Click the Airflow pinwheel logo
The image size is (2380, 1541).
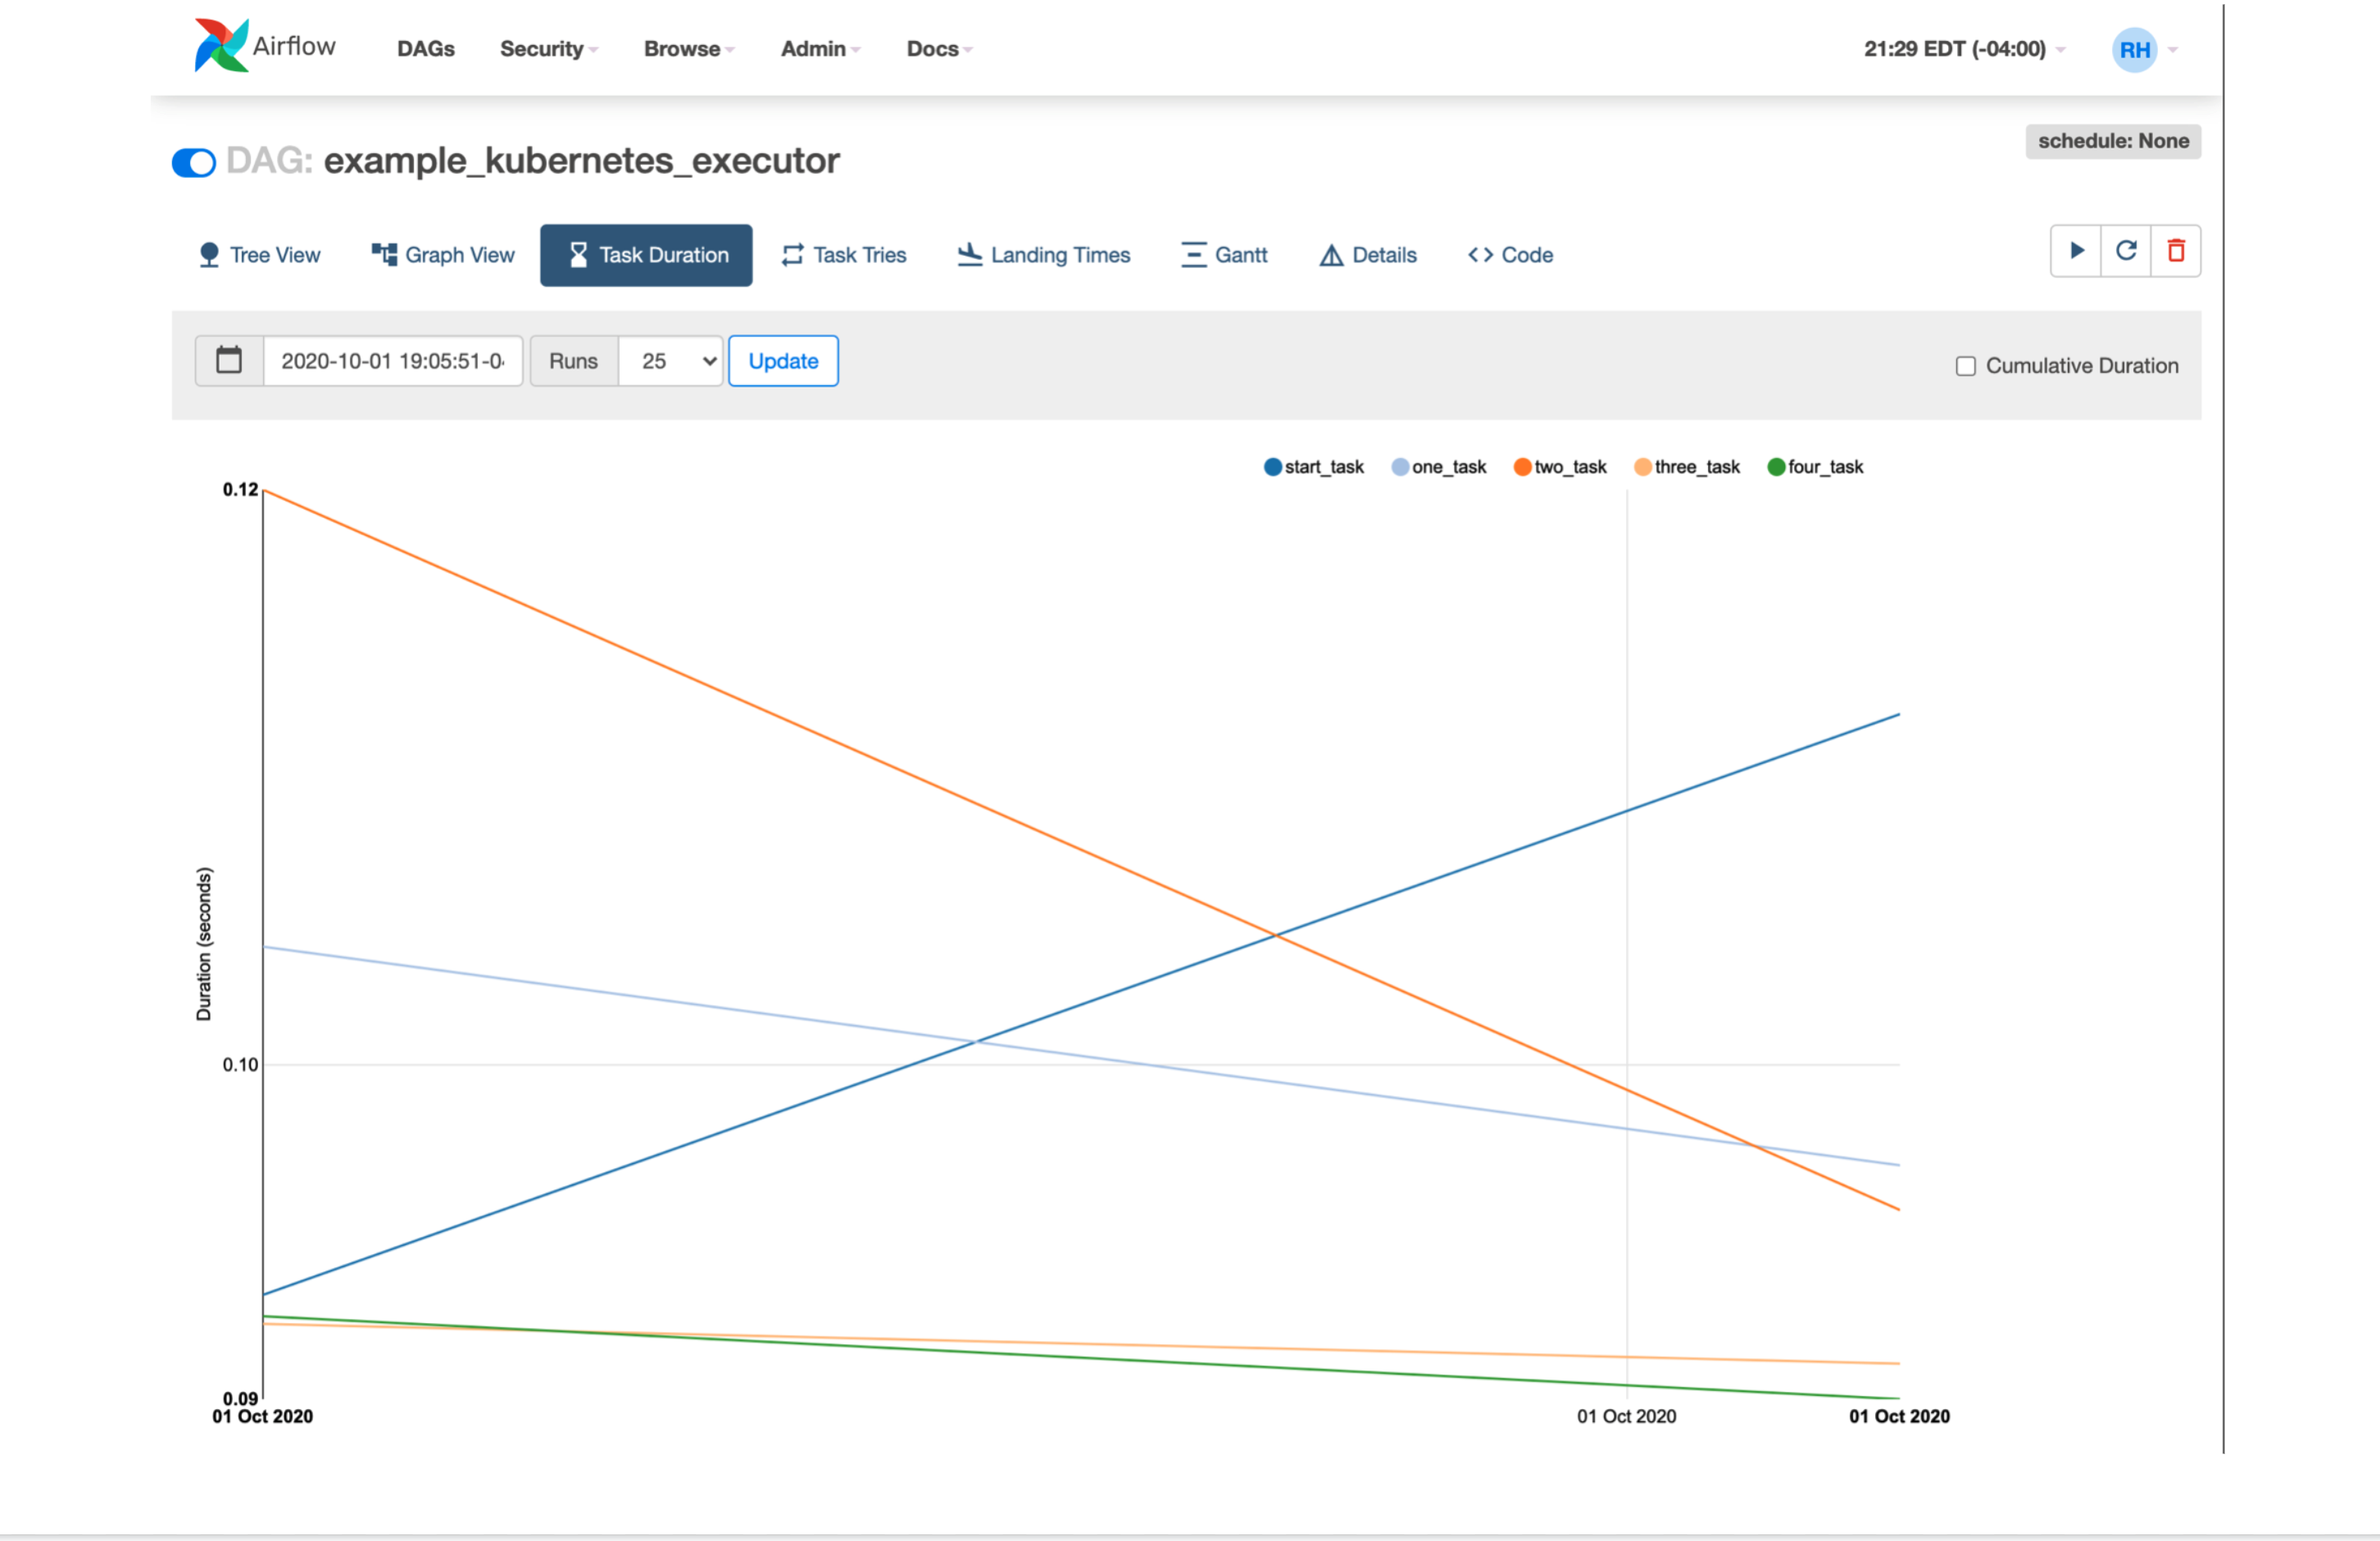pyautogui.click(x=221, y=45)
